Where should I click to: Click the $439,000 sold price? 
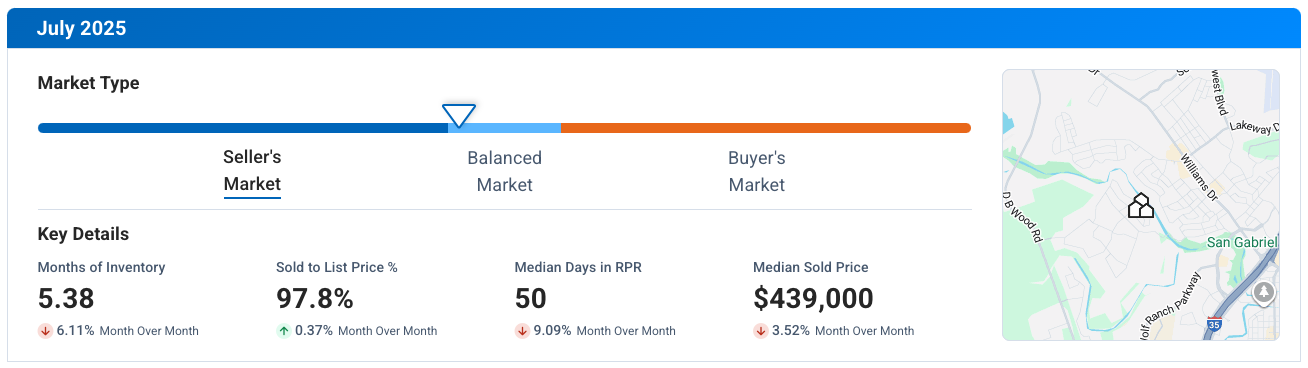click(813, 298)
